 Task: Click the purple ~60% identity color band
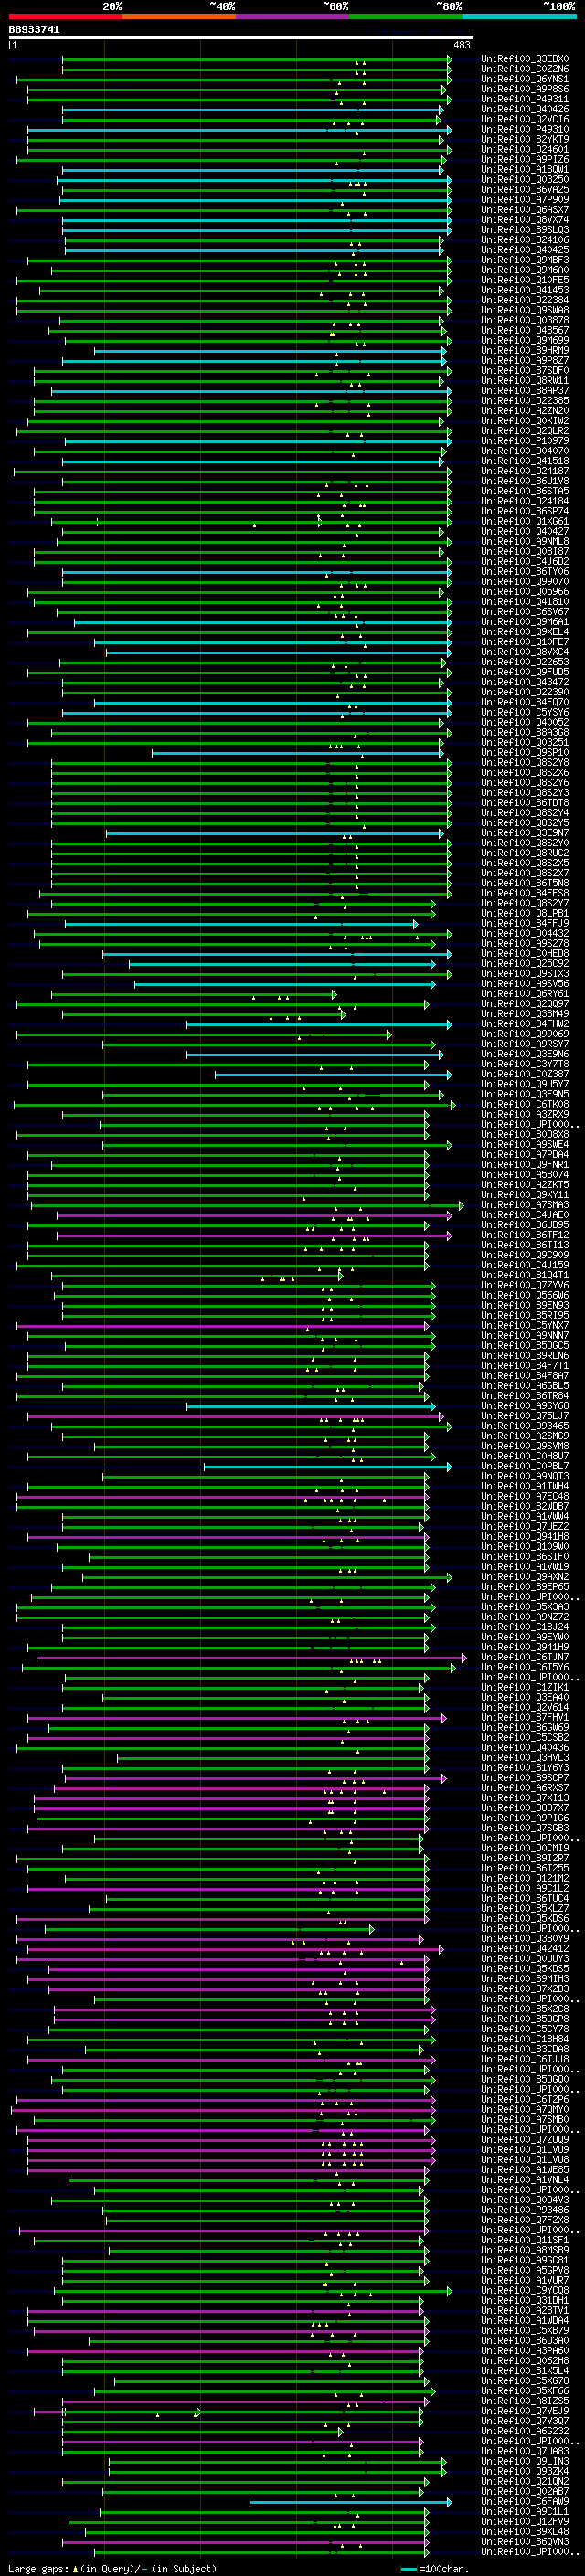pos(292,16)
